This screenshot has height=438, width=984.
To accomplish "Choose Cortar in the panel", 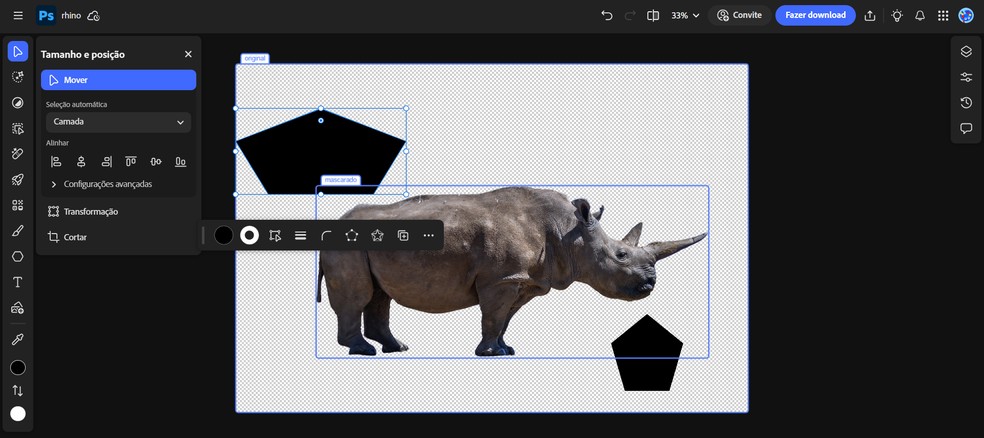I will (75, 237).
